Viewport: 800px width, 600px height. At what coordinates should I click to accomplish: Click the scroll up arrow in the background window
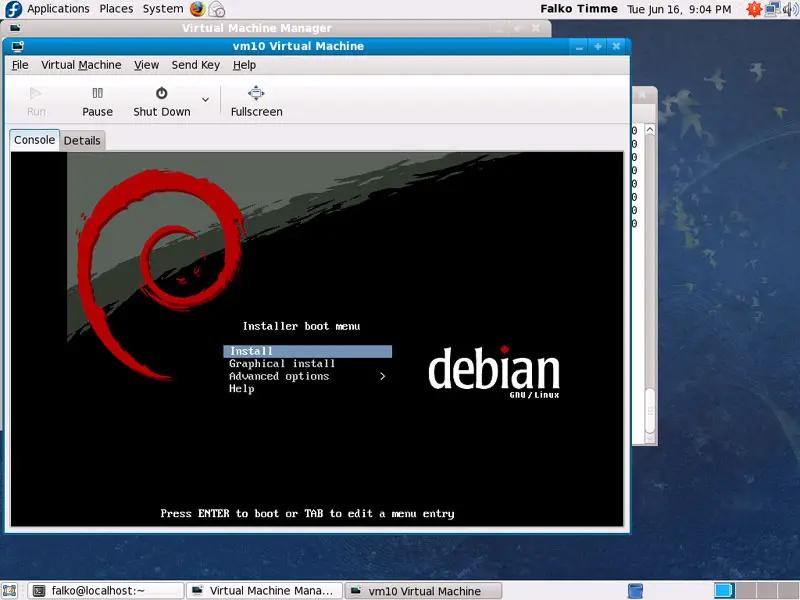tap(649, 130)
